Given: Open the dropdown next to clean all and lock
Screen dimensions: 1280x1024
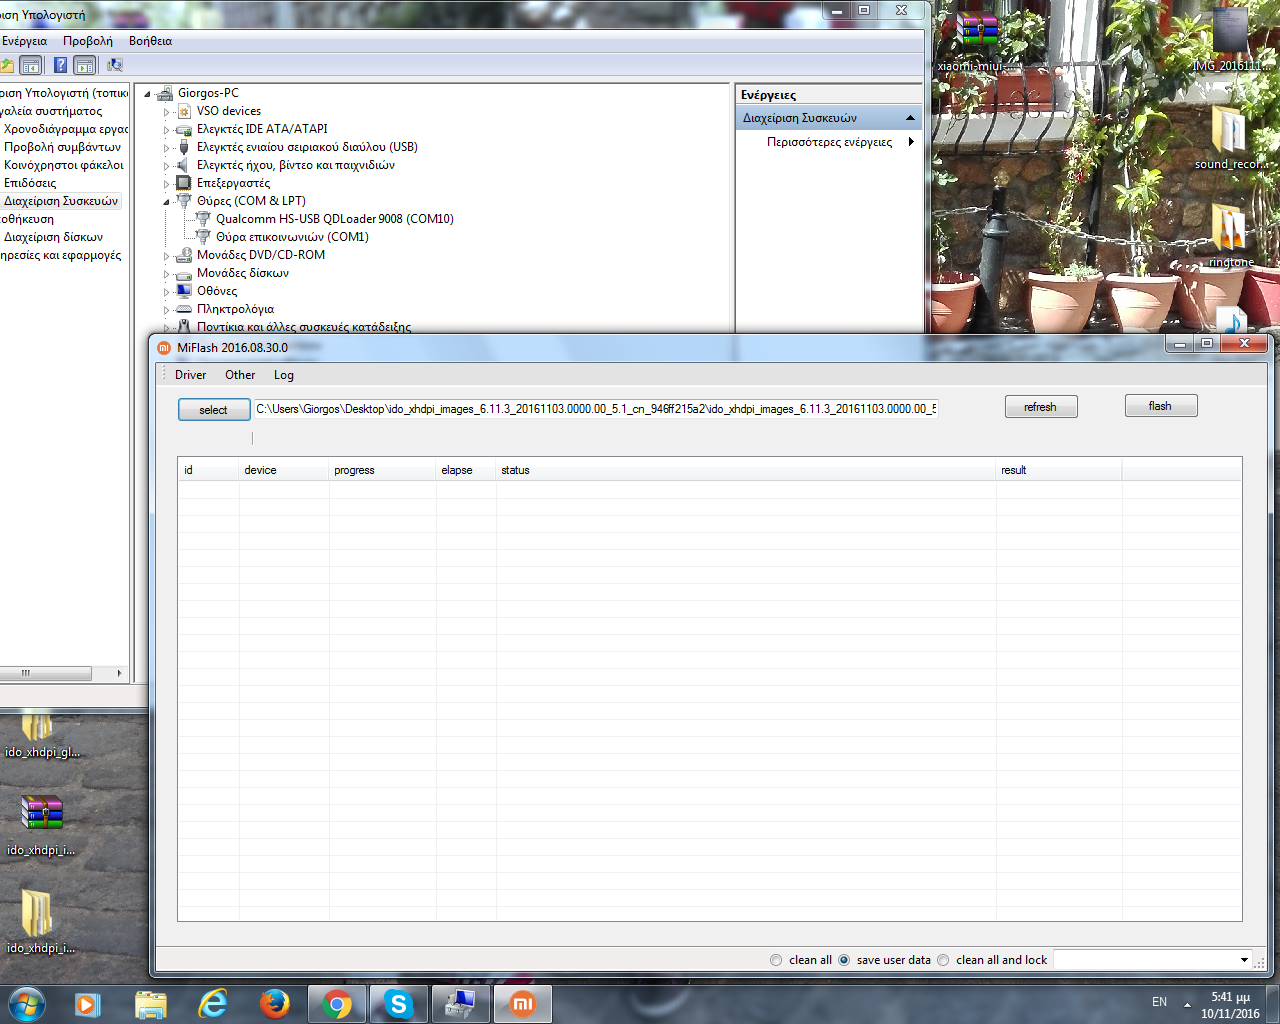Looking at the screenshot, I should click(x=1244, y=960).
